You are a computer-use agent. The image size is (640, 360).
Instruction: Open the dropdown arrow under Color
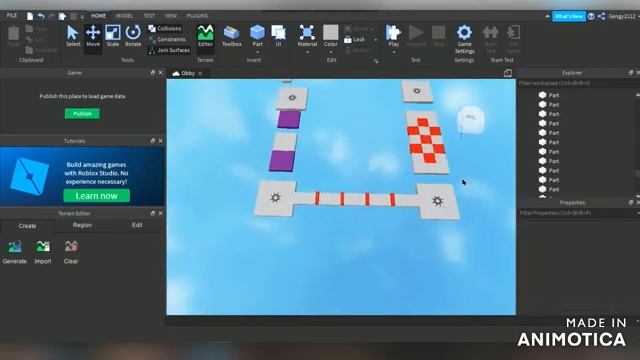click(x=331, y=52)
